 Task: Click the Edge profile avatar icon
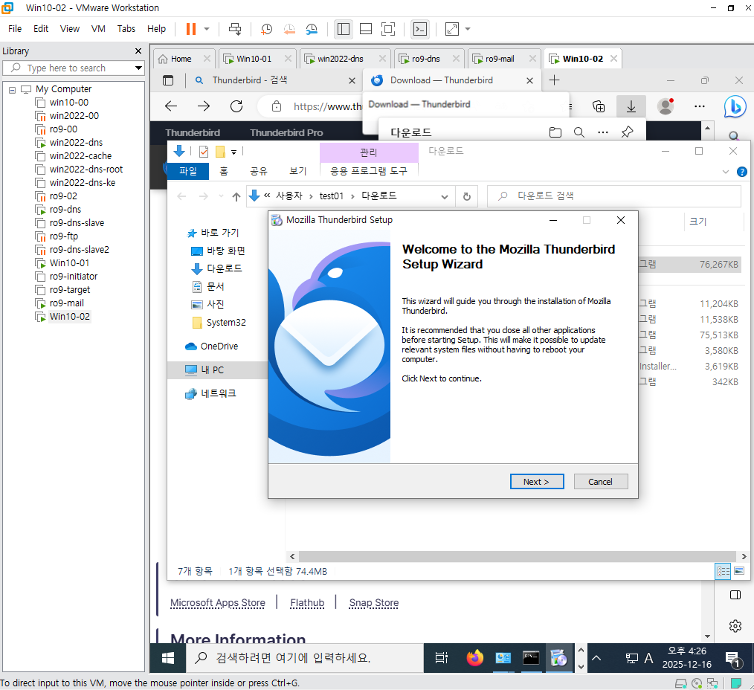[x=666, y=106]
